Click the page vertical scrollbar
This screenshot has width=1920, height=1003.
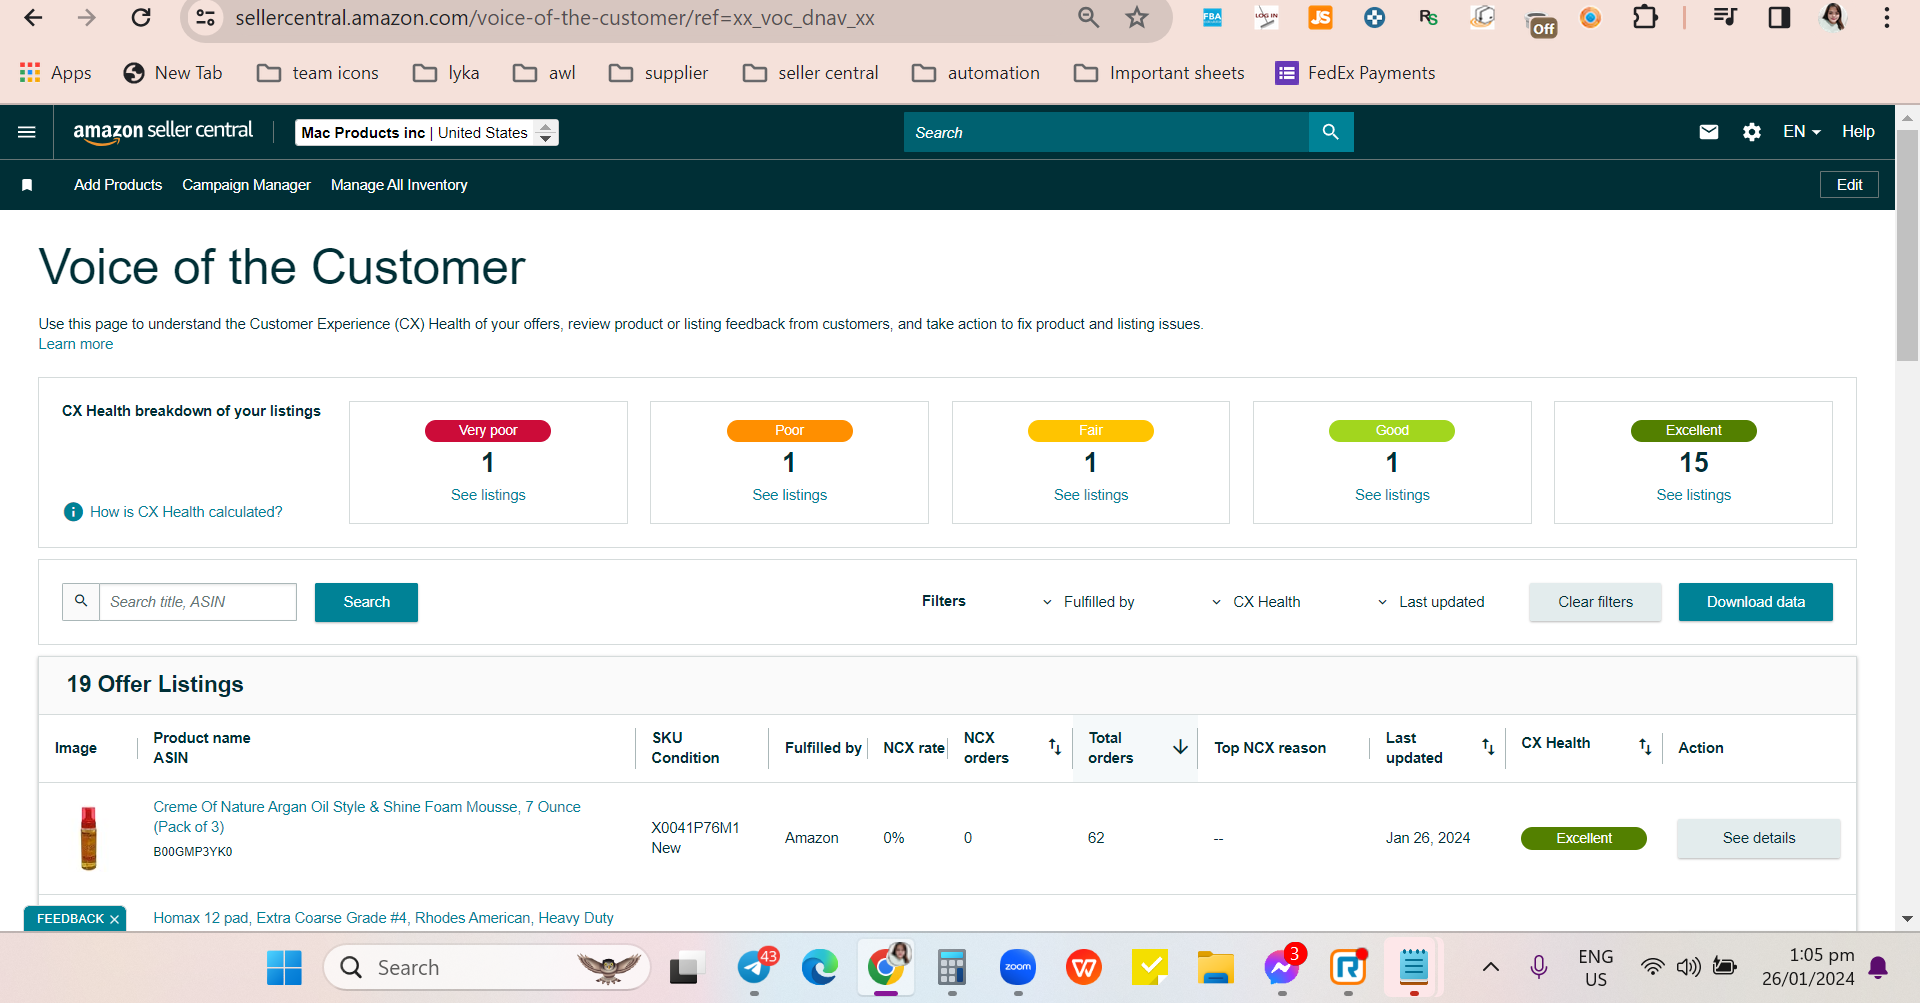(1907, 245)
